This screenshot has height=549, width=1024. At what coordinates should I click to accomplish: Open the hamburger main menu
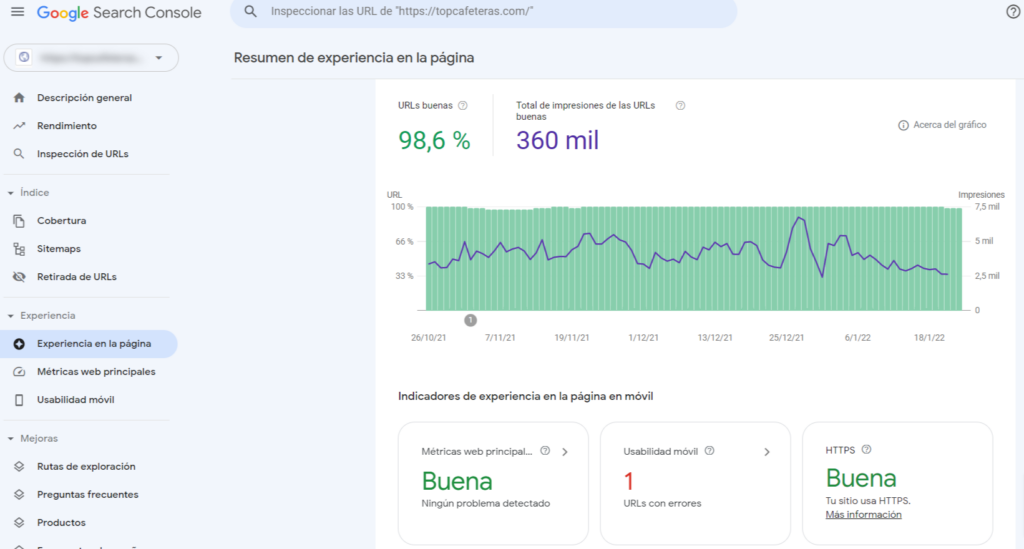[18, 12]
